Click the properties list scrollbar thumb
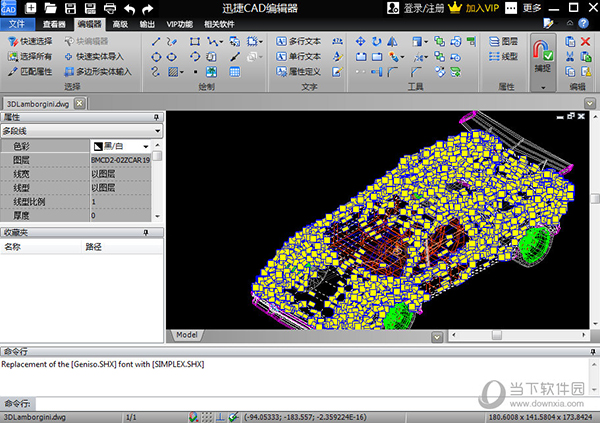 coord(157,156)
